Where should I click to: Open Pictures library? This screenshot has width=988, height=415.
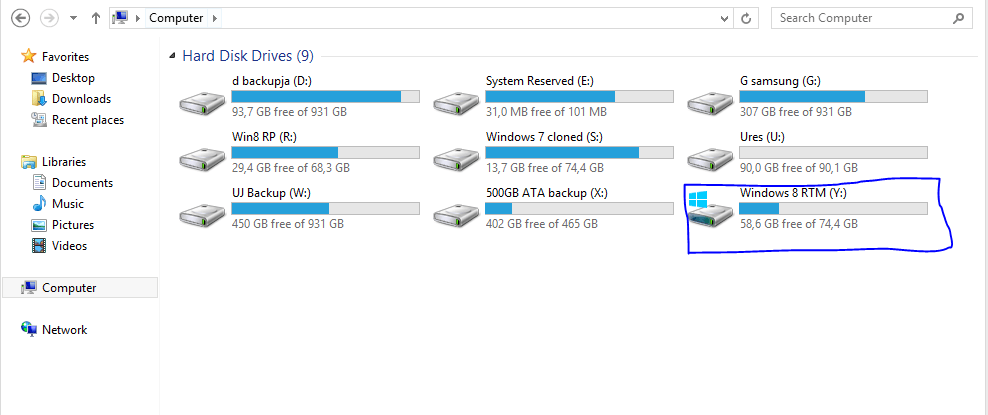click(x=72, y=225)
